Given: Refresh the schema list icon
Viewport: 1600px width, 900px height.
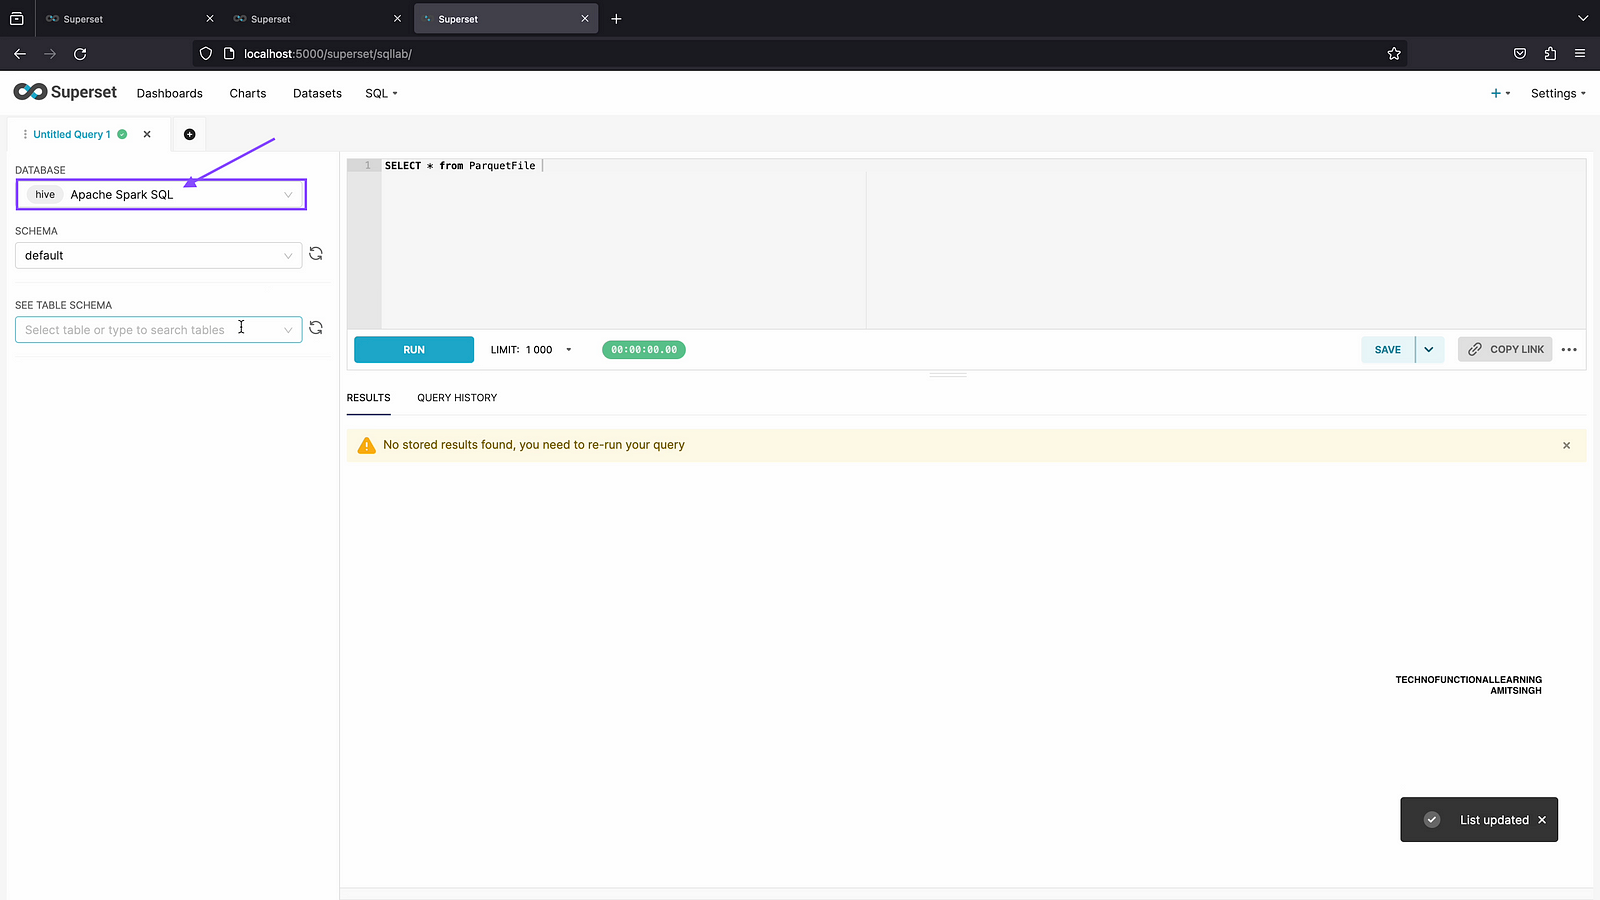Looking at the screenshot, I should coord(316,254).
